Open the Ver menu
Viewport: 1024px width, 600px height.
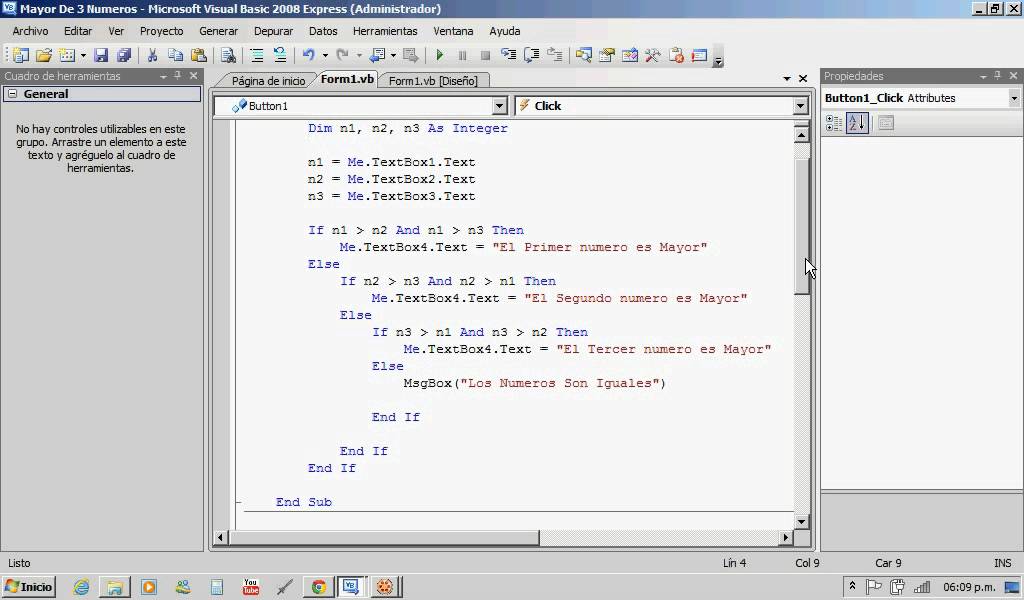coord(116,31)
